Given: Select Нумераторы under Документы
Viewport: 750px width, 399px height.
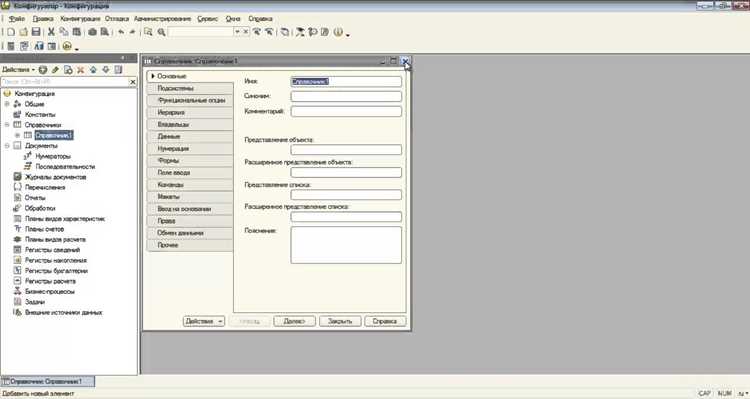Looking at the screenshot, I should (x=53, y=156).
